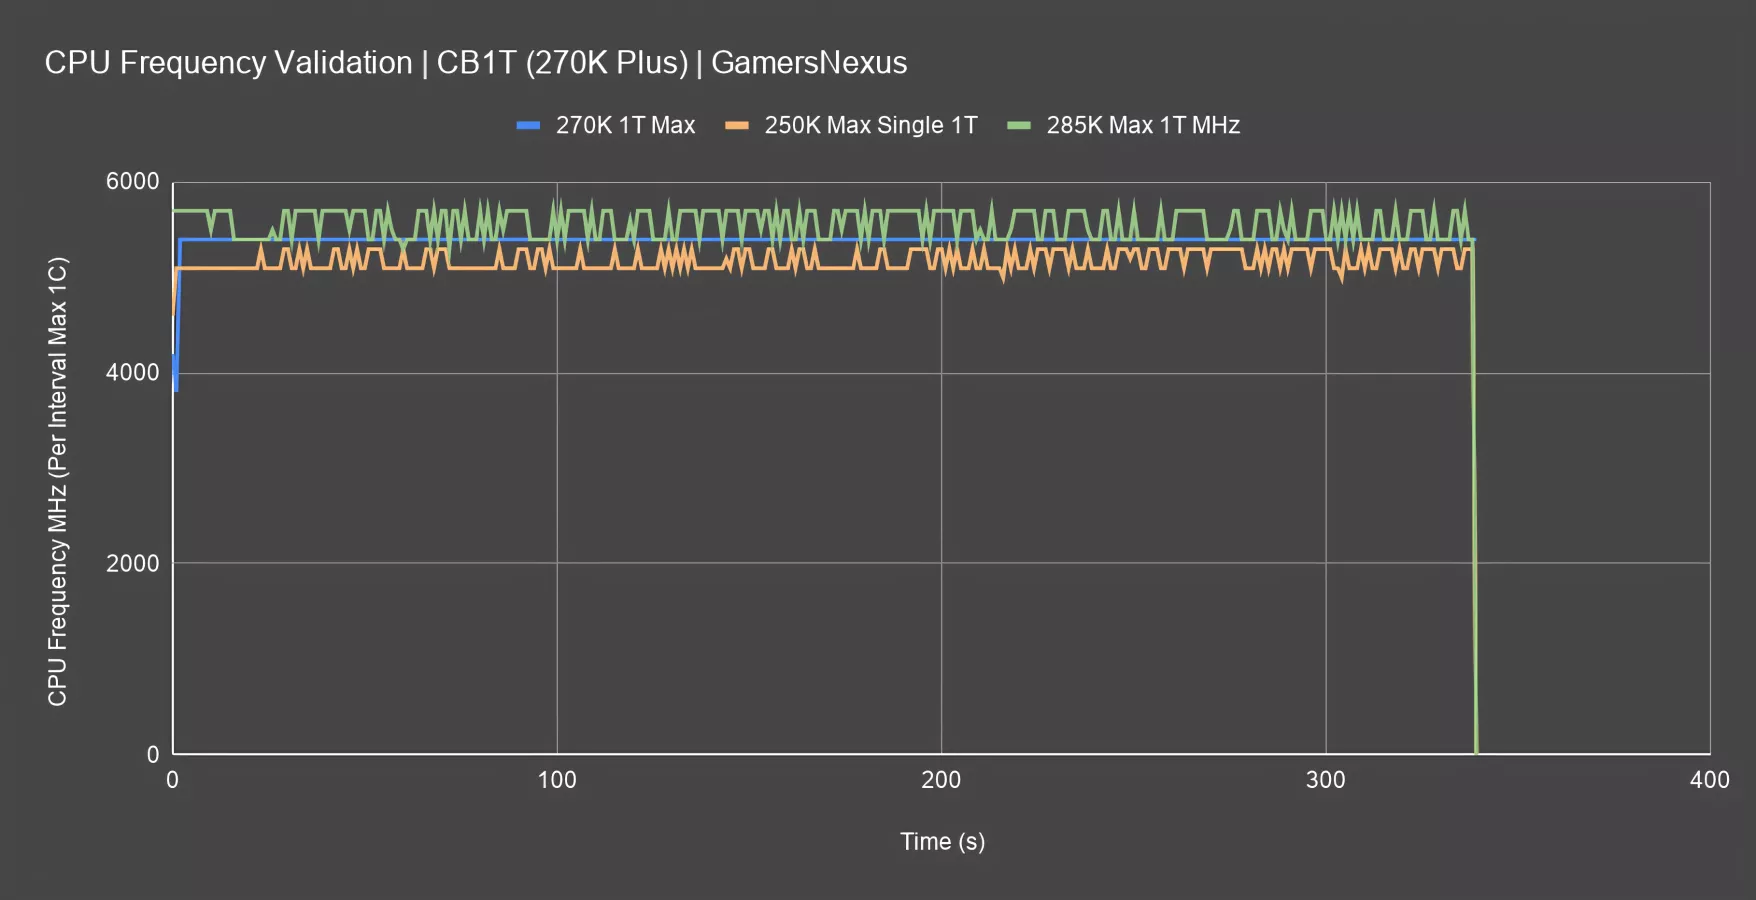Click the 6000 y-axis tick label

[133, 182]
